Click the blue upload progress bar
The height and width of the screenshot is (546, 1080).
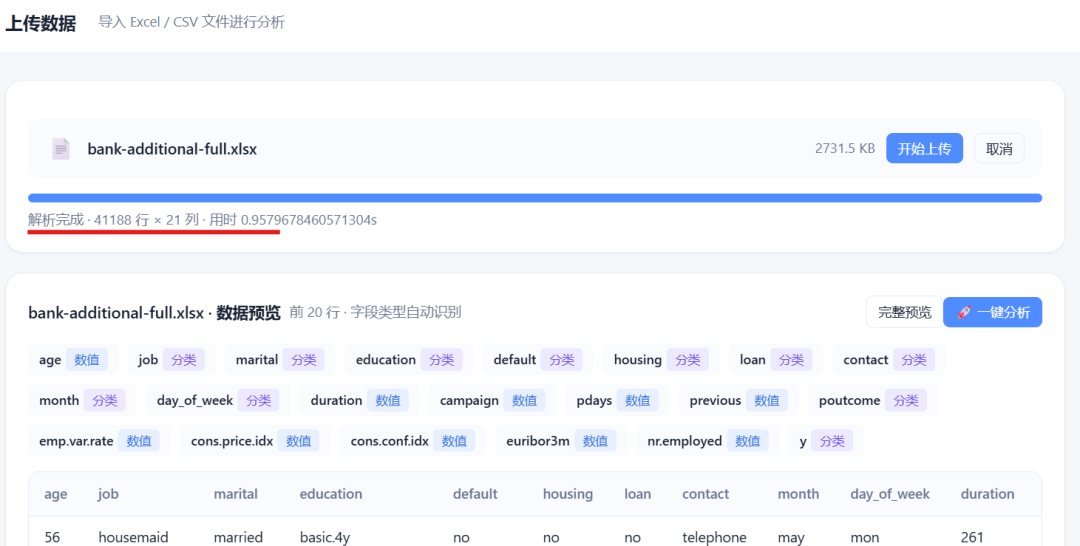tap(534, 198)
